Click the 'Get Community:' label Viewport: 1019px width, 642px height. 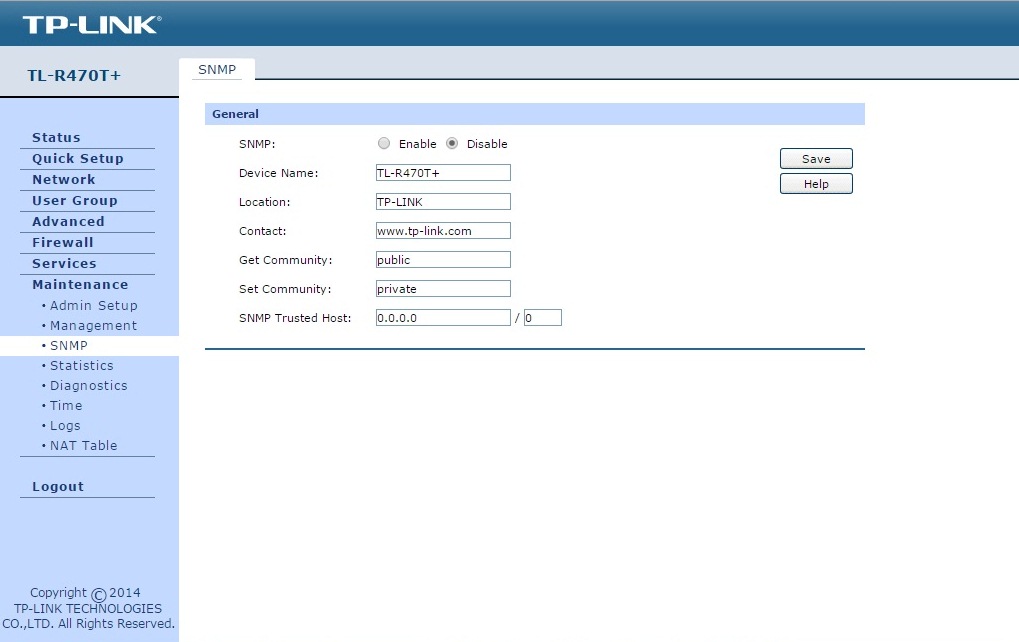pyautogui.click(x=285, y=260)
